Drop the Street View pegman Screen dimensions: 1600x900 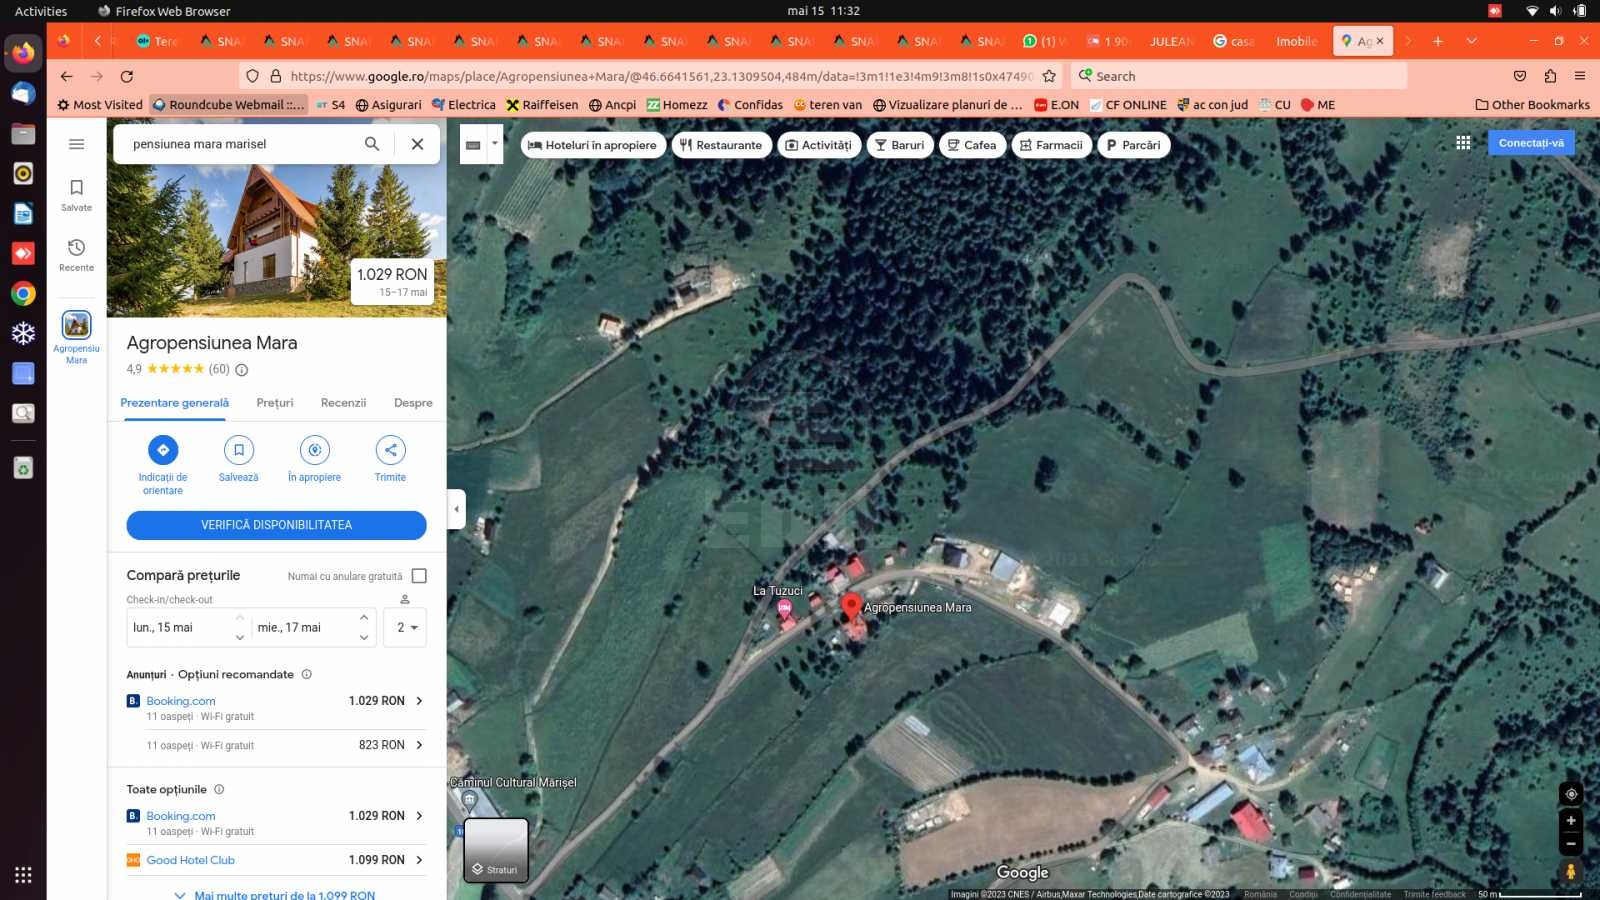point(1570,871)
